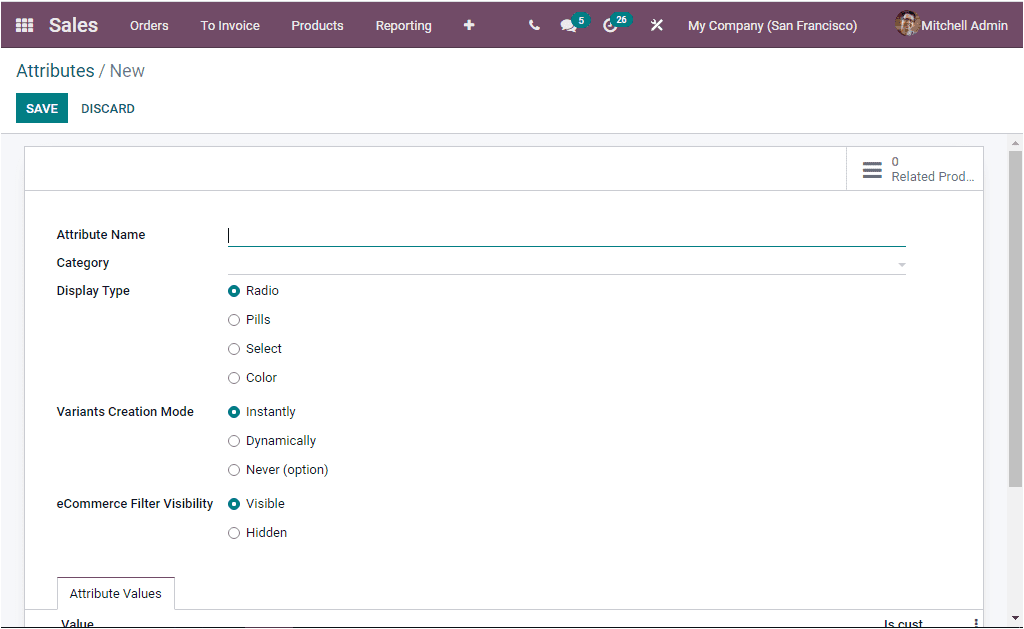
Task: Click the developer tools wrench icon
Action: click(x=656, y=25)
